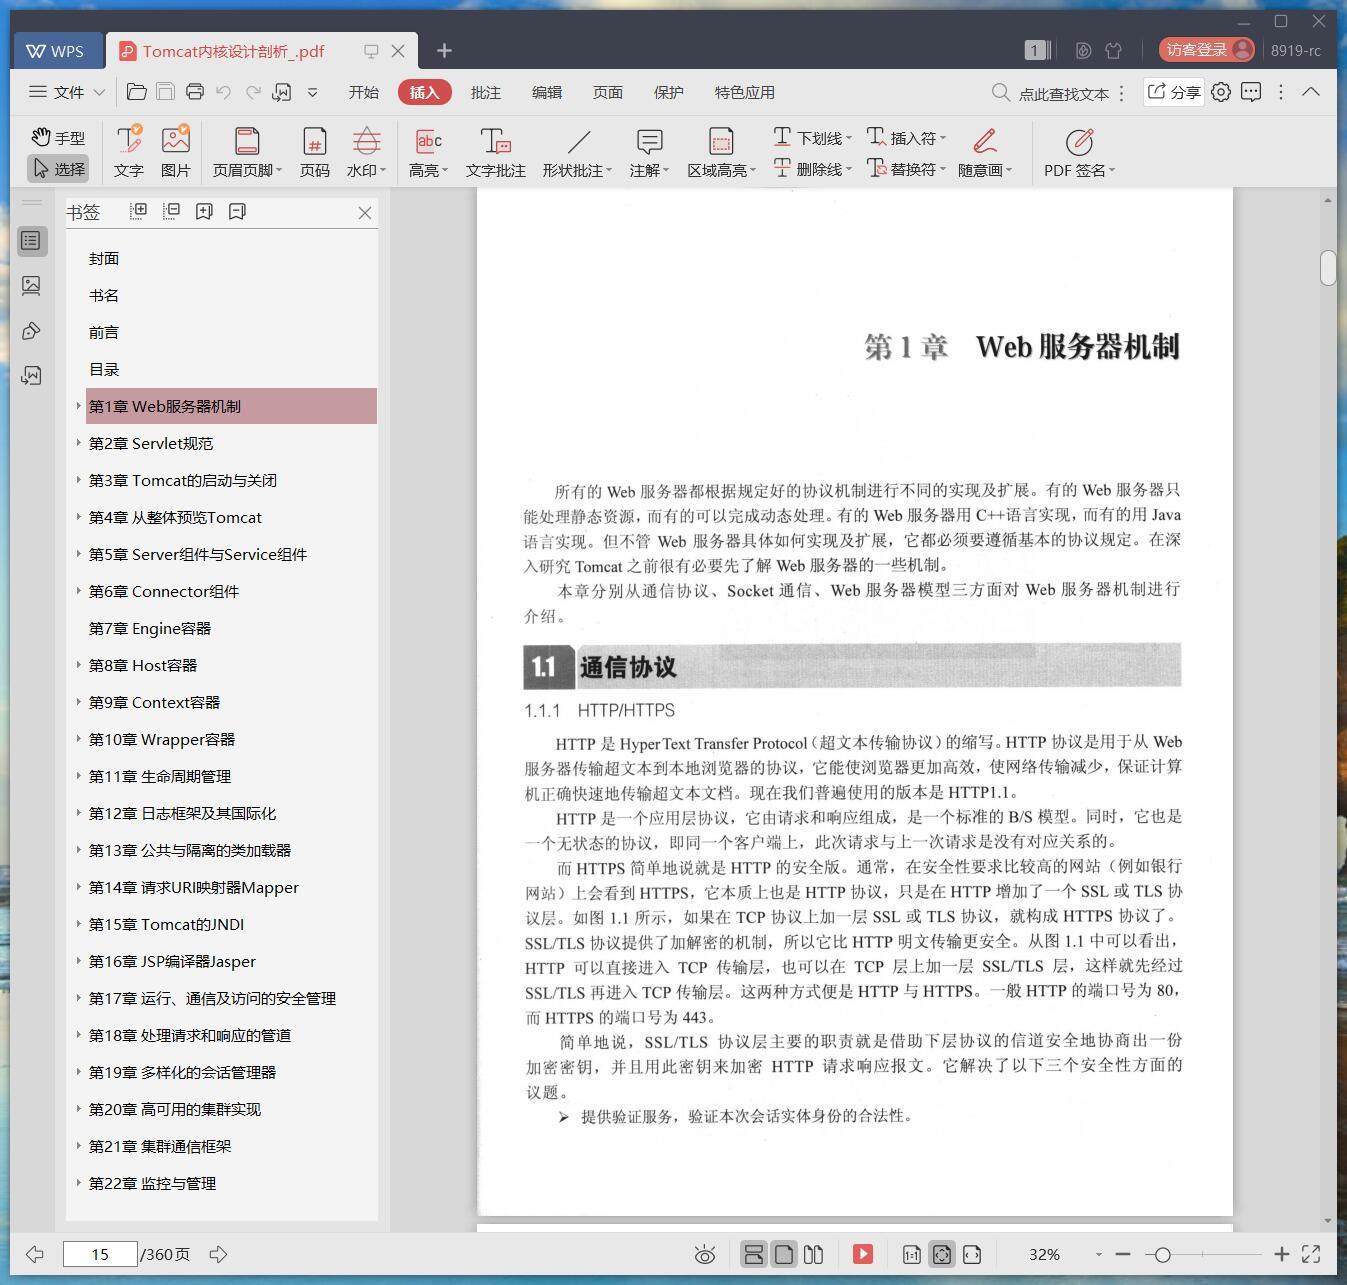This screenshot has width=1347, height=1285.
Task: Close the 书签 bookmark panel
Action: [365, 212]
